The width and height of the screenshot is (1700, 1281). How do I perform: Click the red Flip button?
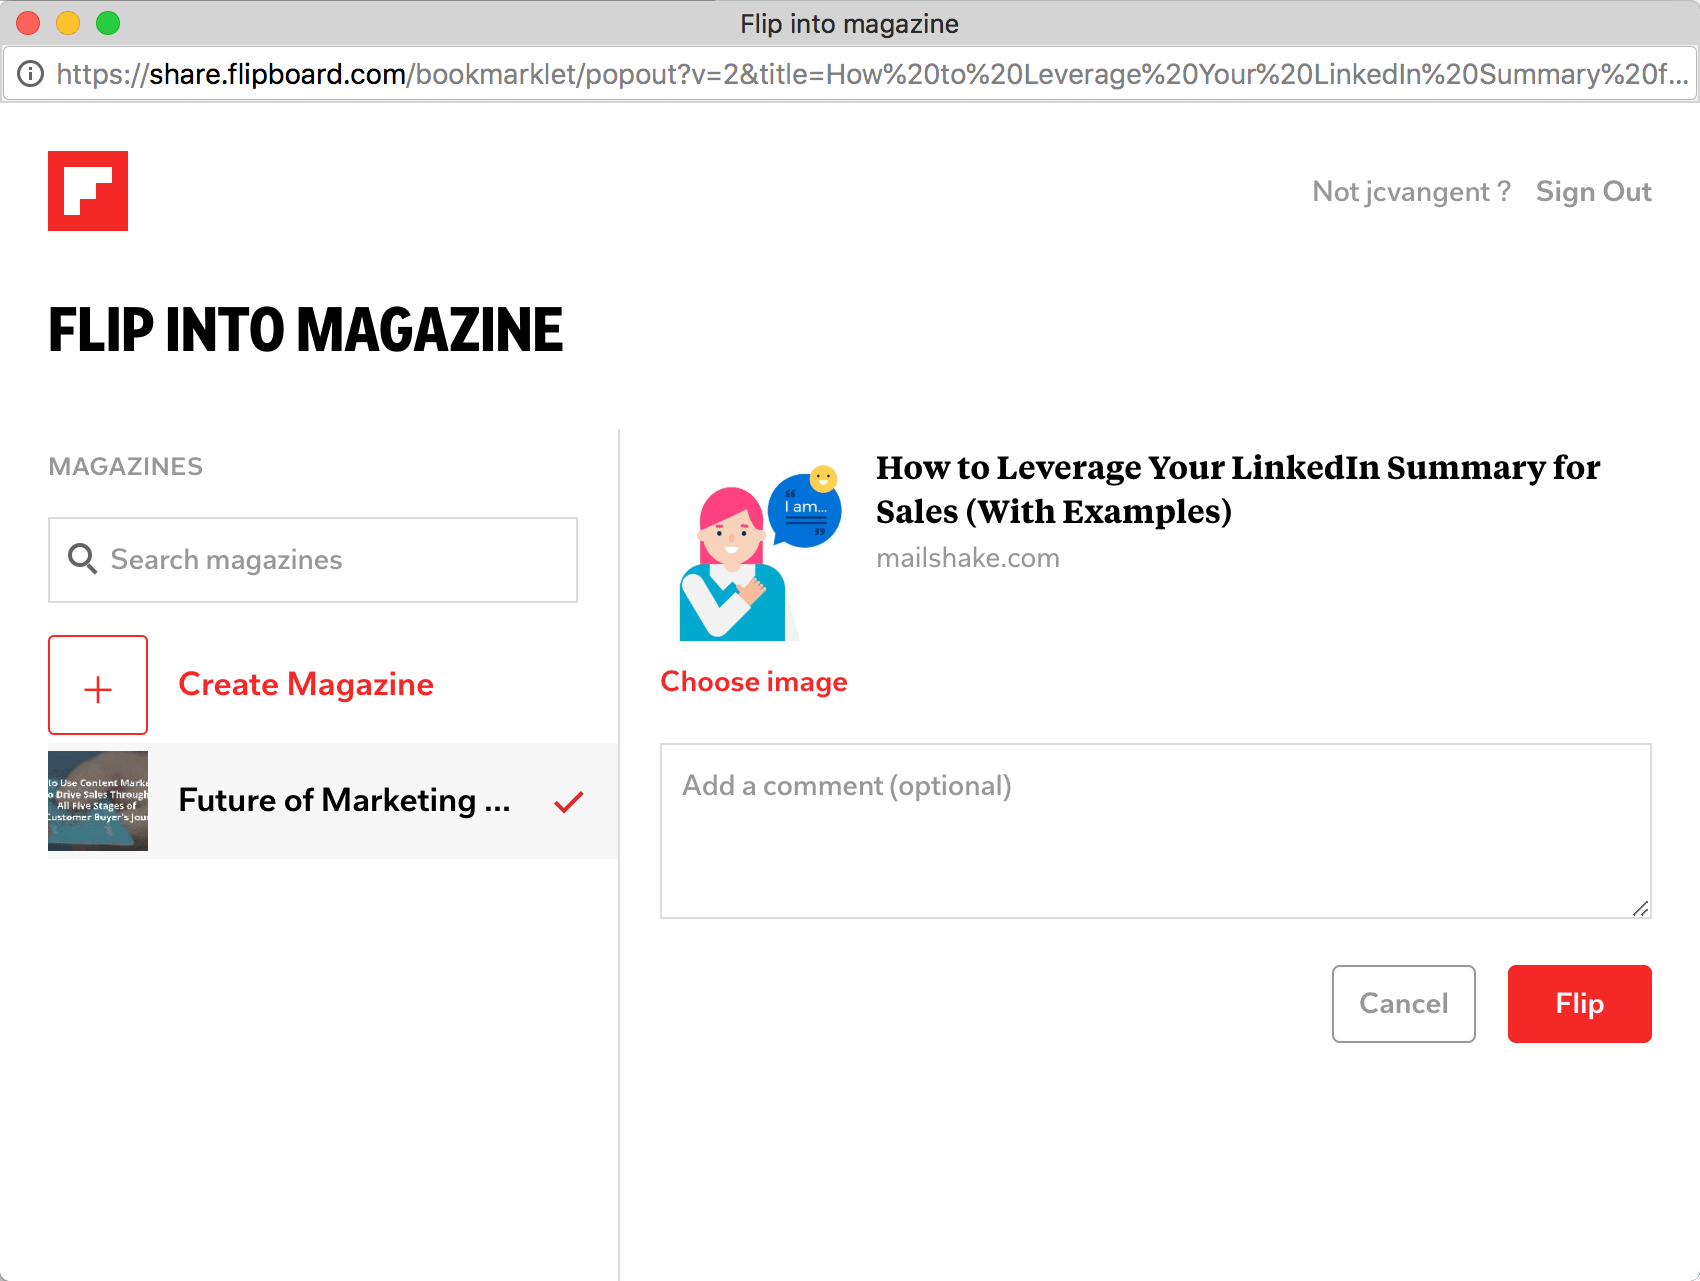[1580, 1004]
